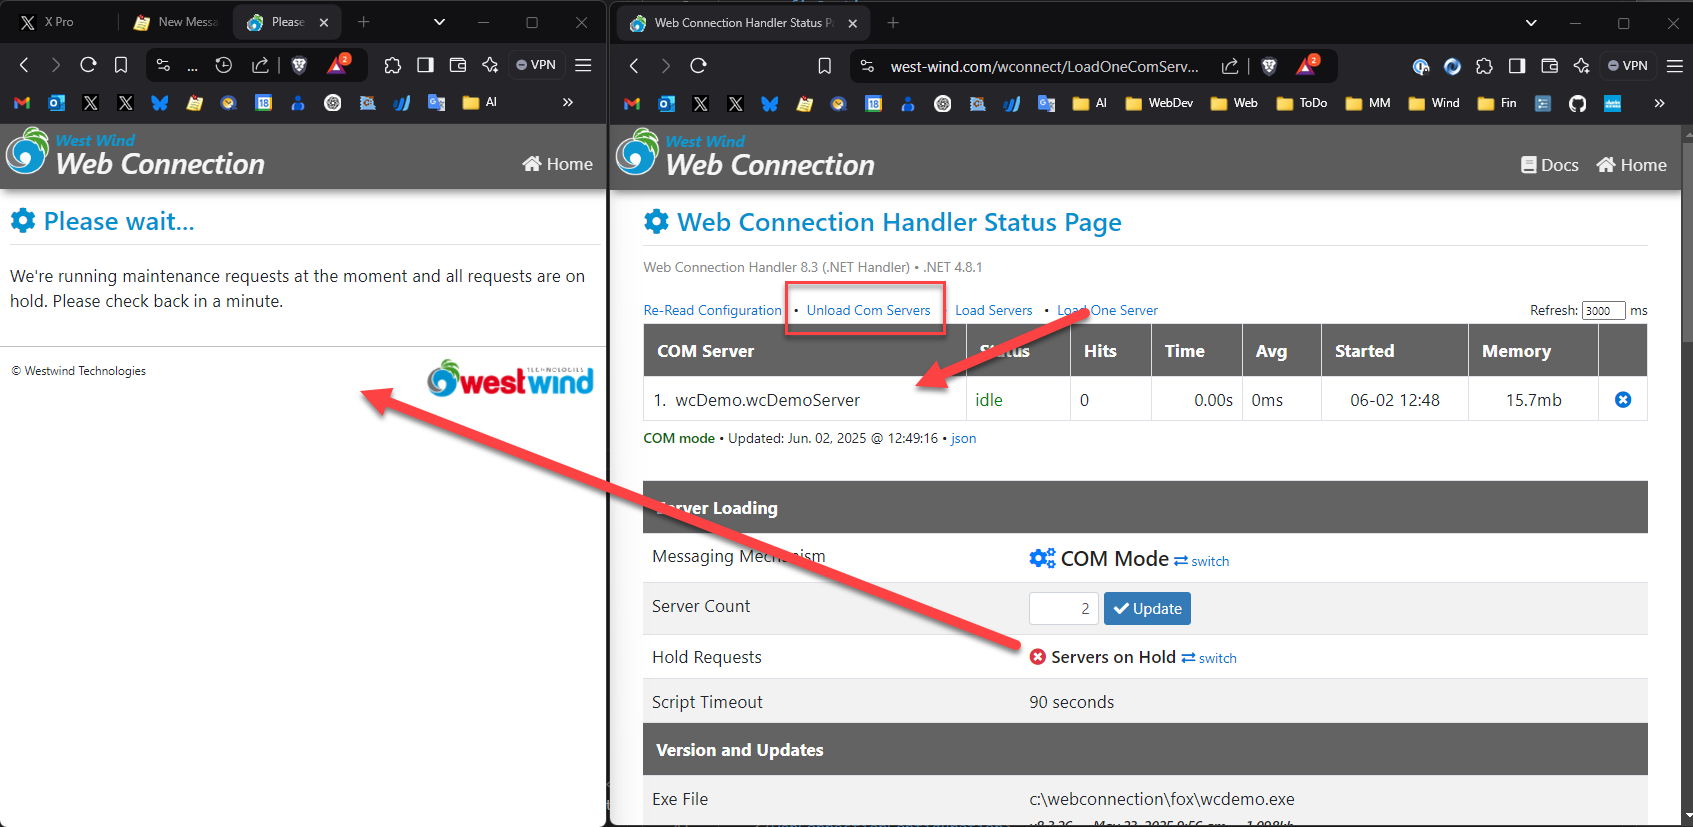Viewport: 1693px width, 827px height.
Task: Open the AI bookmarks folder in right window
Action: coord(1090,103)
